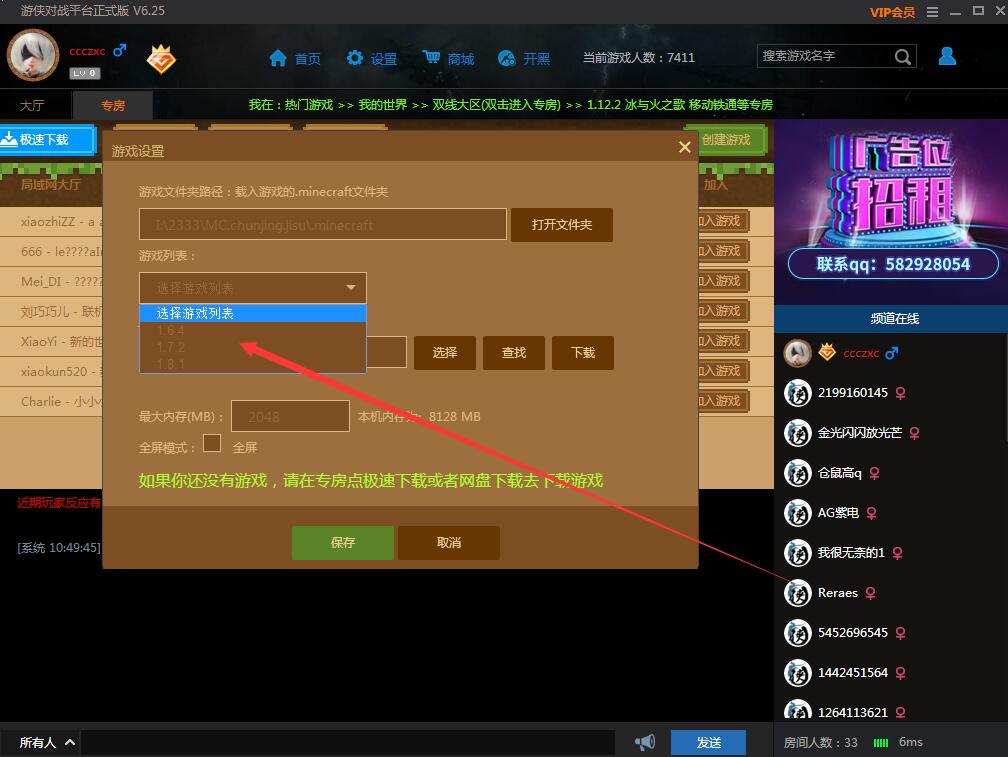
Task: Open the shop cart icon (商城)
Action: pos(431,58)
